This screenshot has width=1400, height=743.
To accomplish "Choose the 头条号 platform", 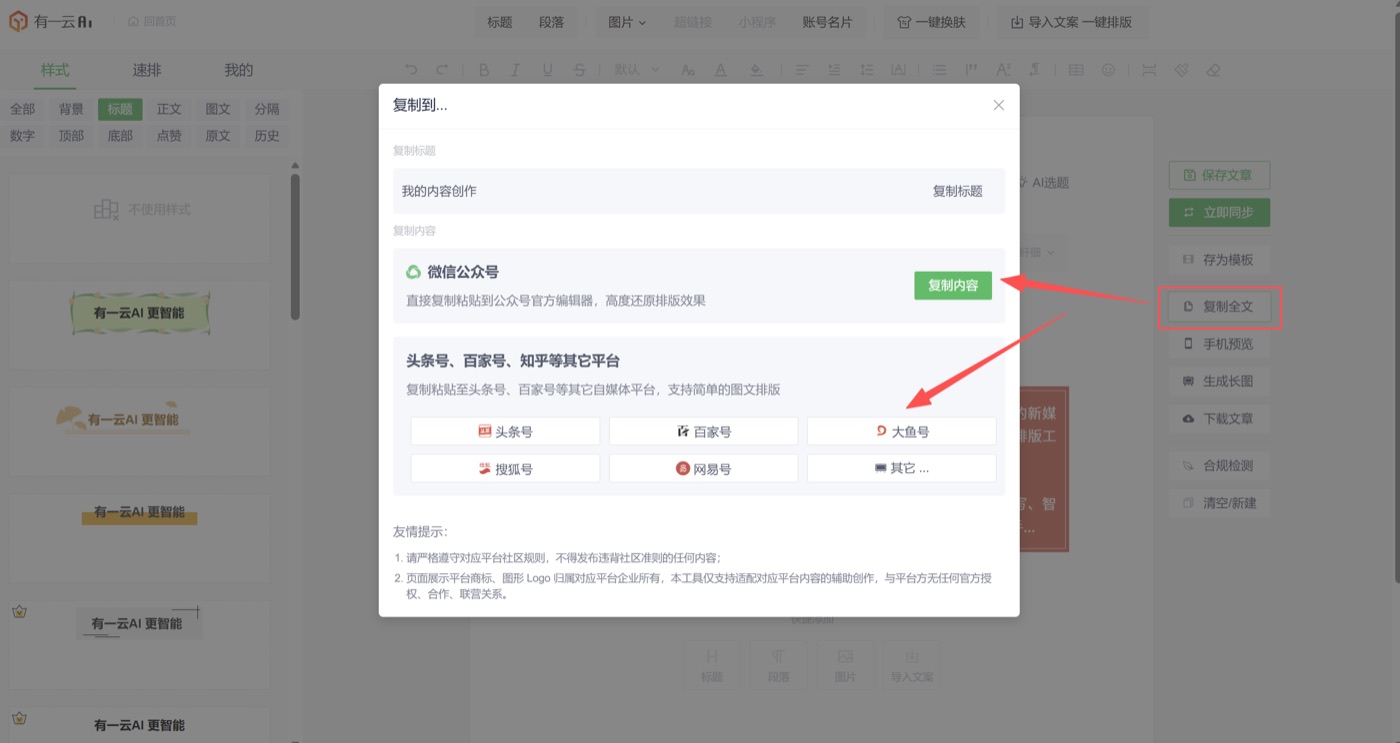I will coord(505,432).
